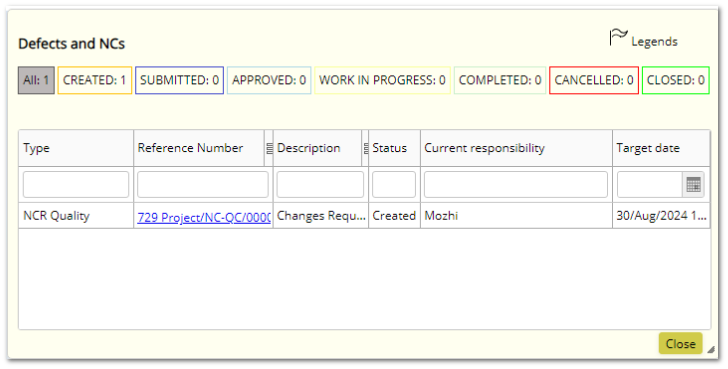The width and height of the screenshot is (728, 369).
Task: Filter by SUBMITTED: 0 status
Action: click(180, 80)
